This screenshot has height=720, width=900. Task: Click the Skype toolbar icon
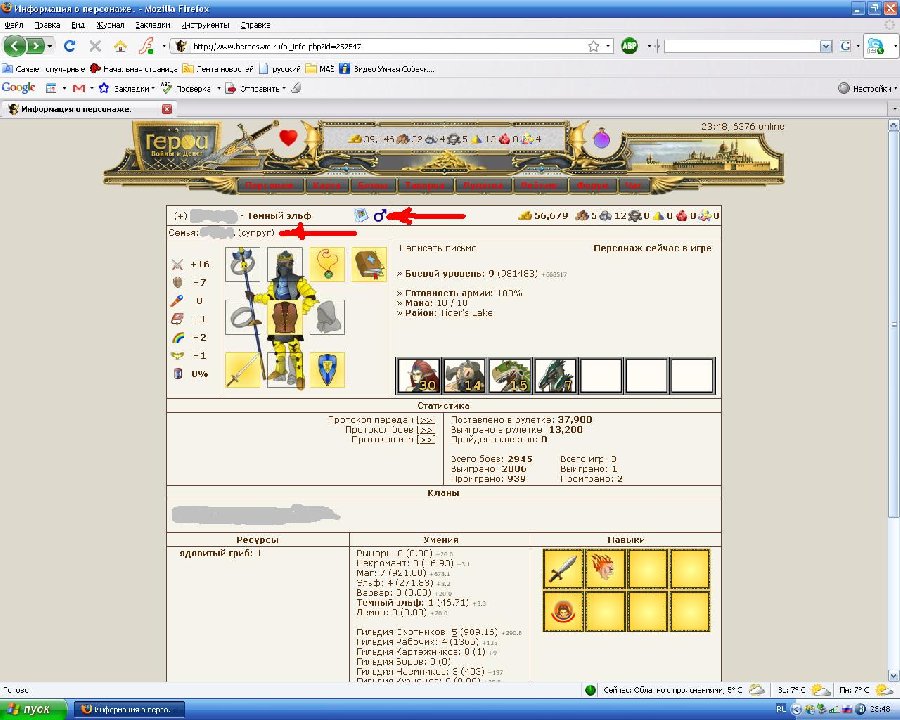(x=876, y=47)
